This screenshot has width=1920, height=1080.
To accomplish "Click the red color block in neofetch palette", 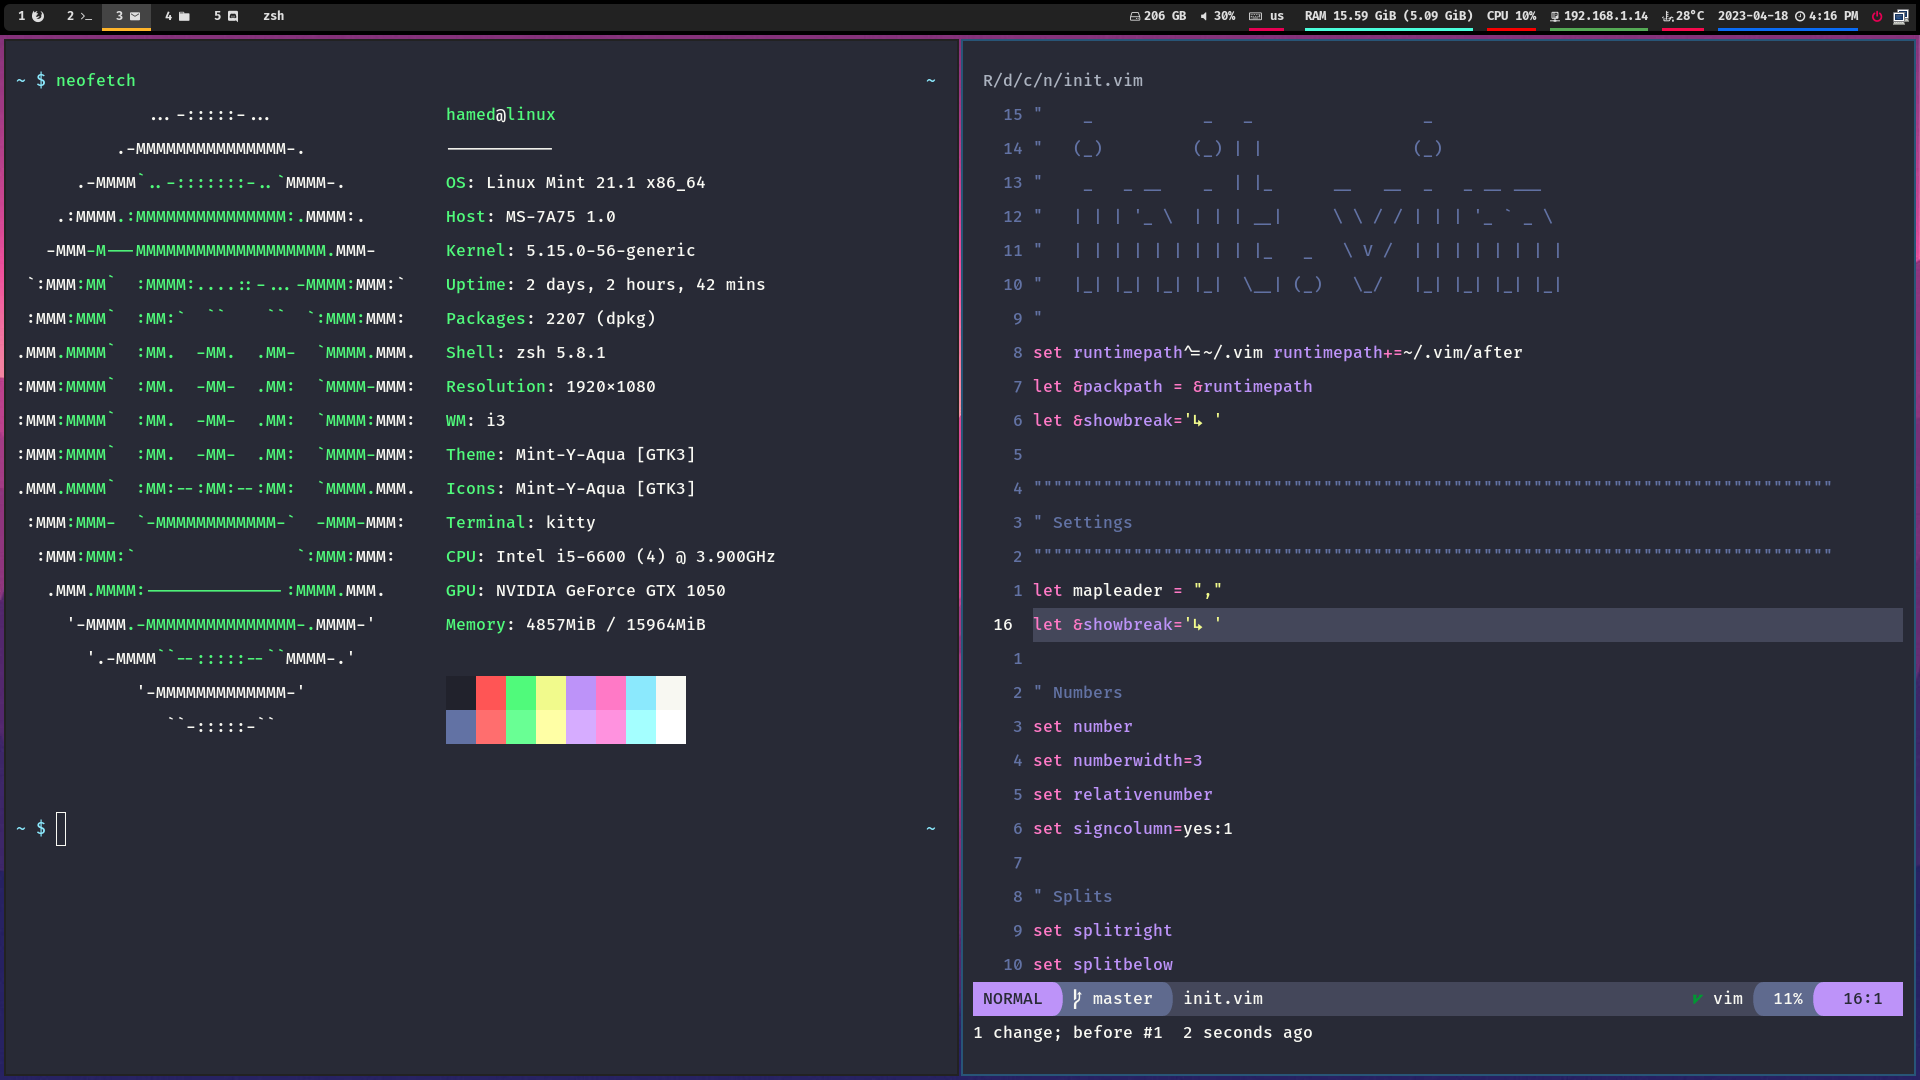I will coord(490,692).
